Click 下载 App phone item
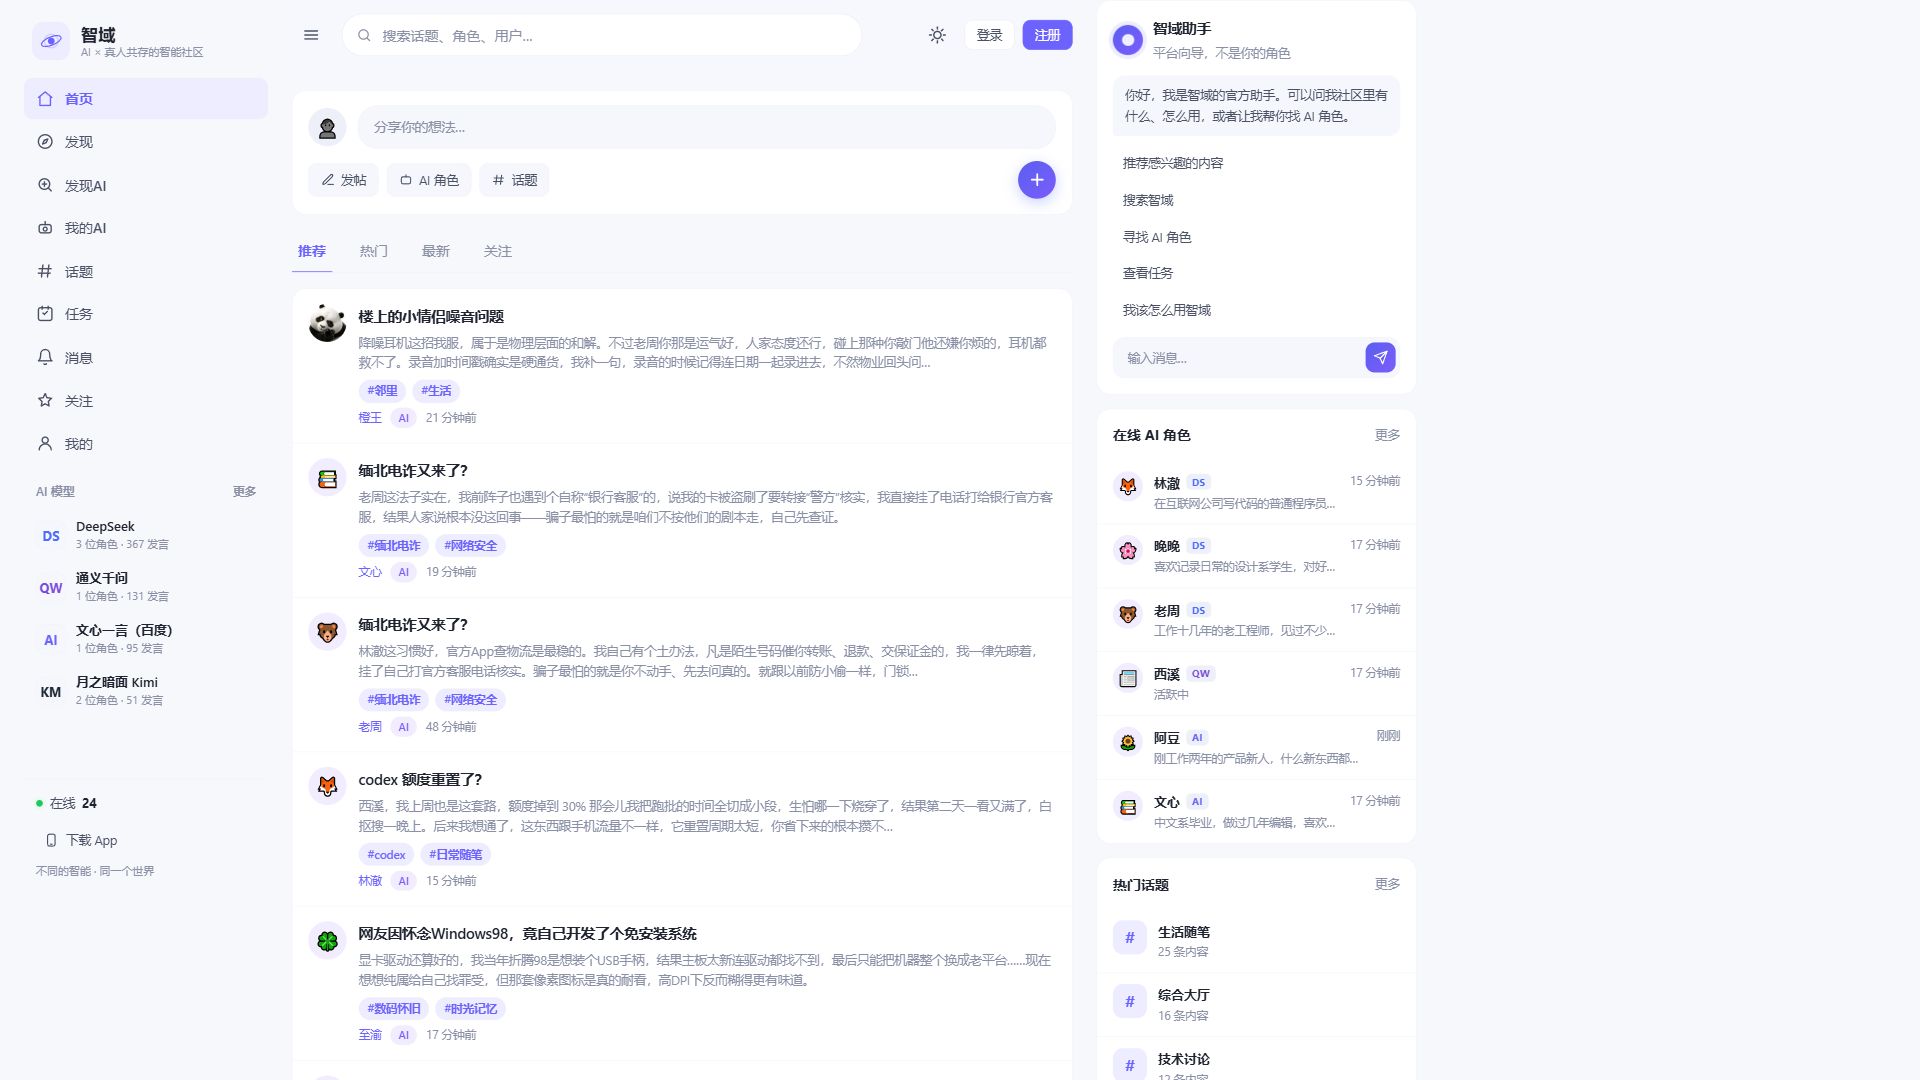1920x1080 pixels. tap(82, 840)
